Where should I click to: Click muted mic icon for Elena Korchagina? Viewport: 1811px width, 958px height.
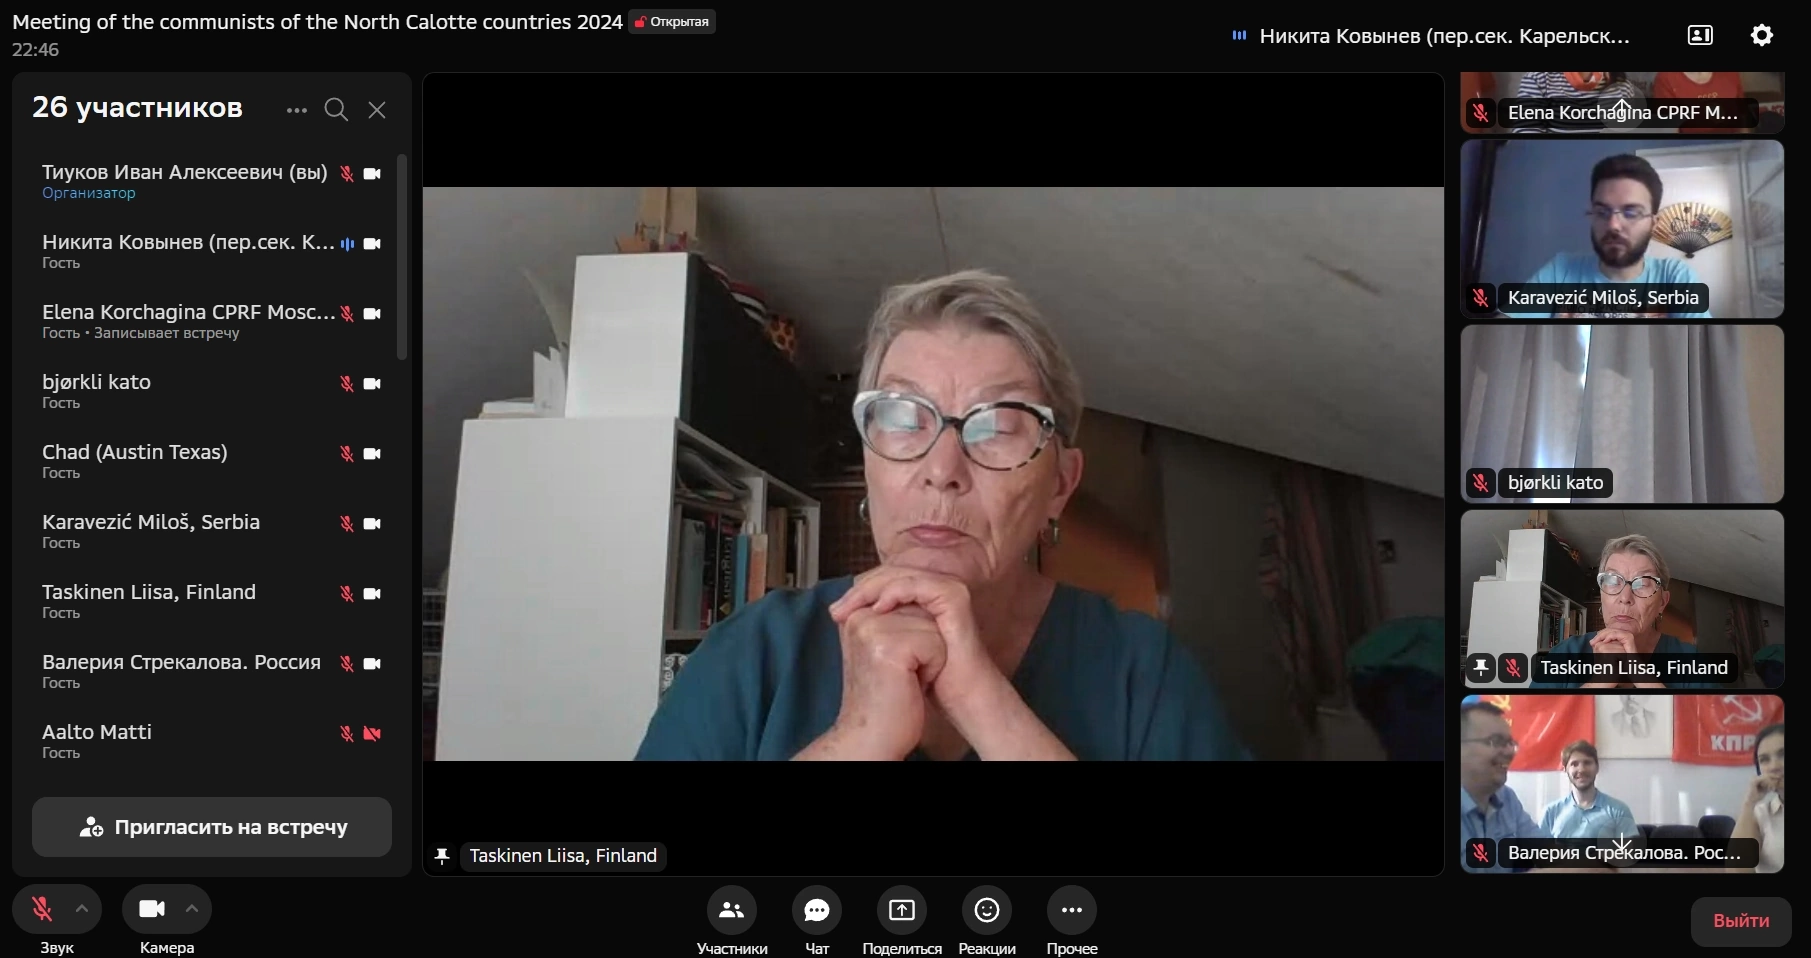point(347,314)
